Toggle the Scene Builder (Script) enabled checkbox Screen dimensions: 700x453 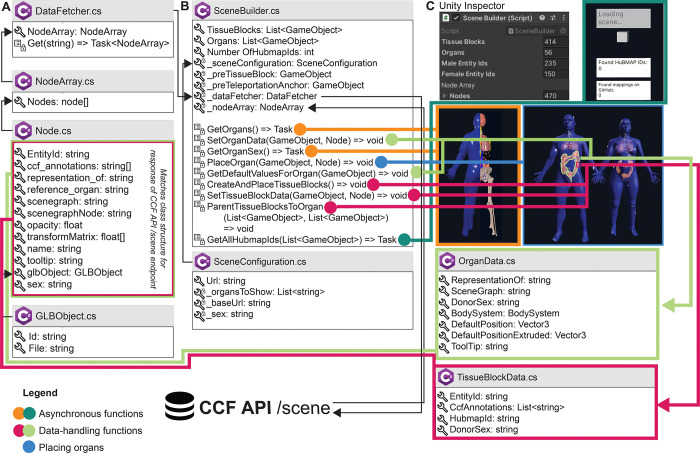[x=456, y=18]
